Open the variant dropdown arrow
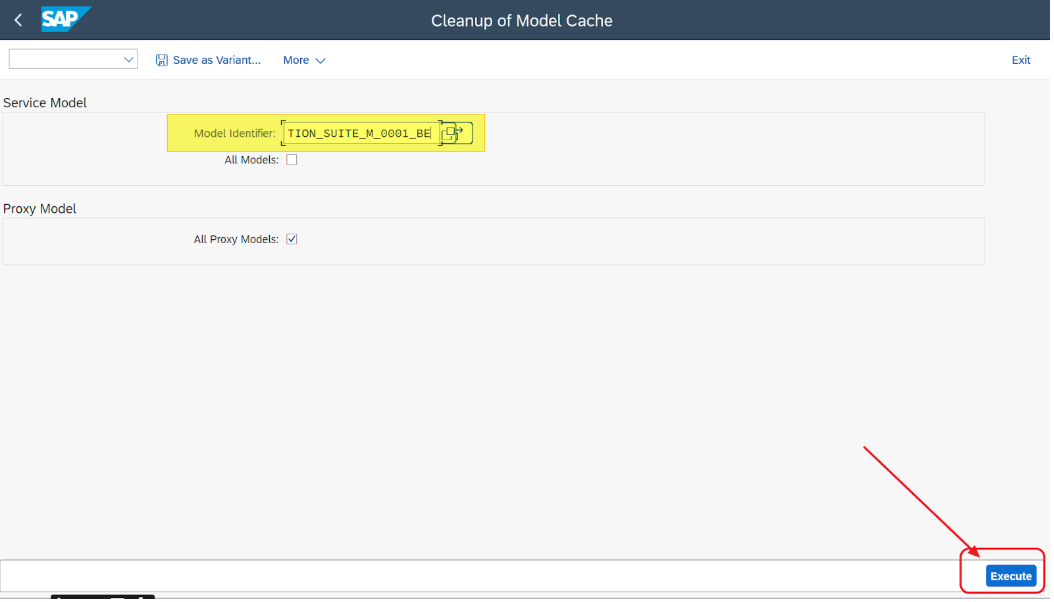 click(128, 60)
